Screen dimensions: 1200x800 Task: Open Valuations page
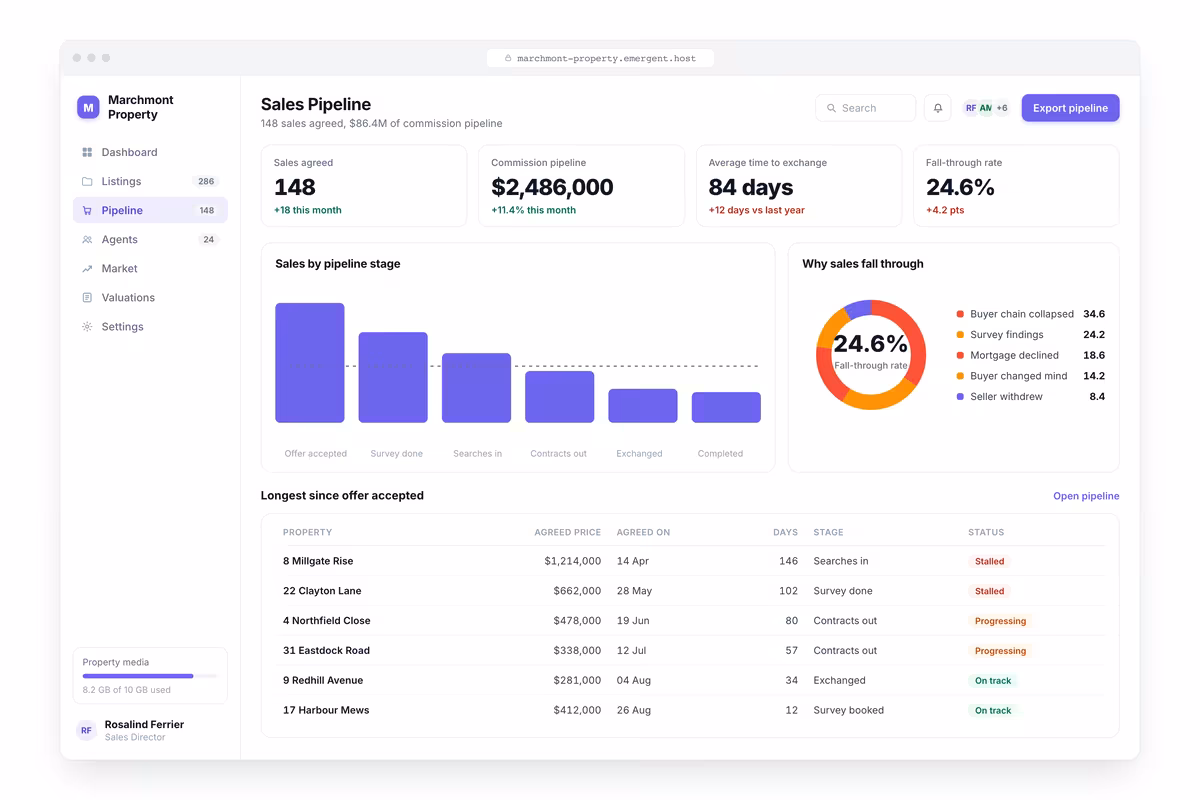coord(150,297)
